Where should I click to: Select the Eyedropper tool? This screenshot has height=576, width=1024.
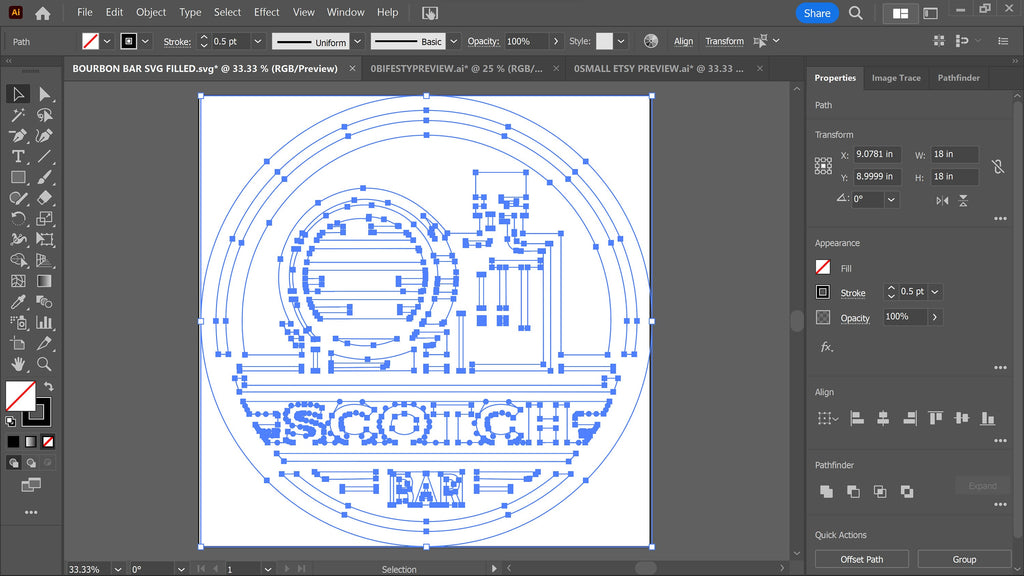point(18,302)
